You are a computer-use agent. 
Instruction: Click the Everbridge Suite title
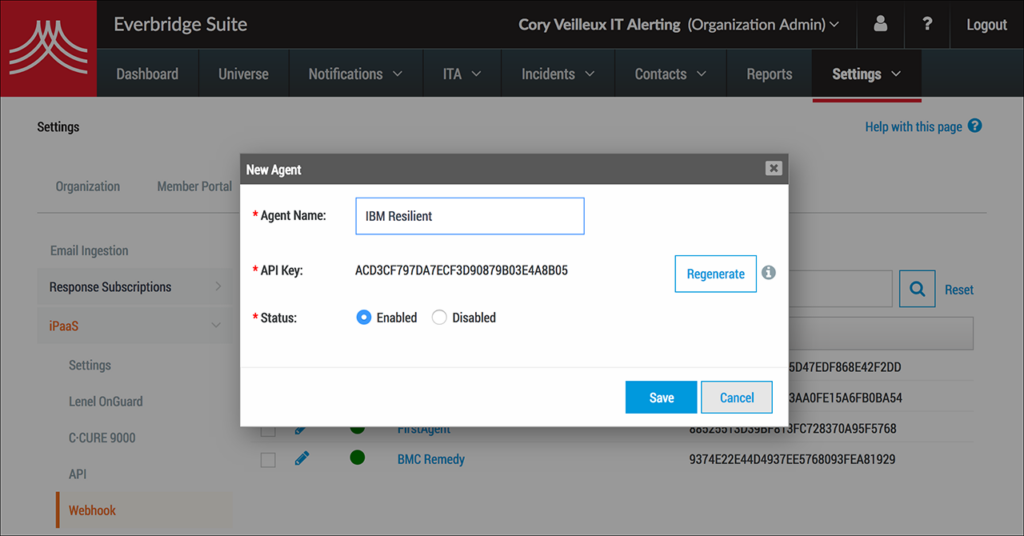[180, 24]
